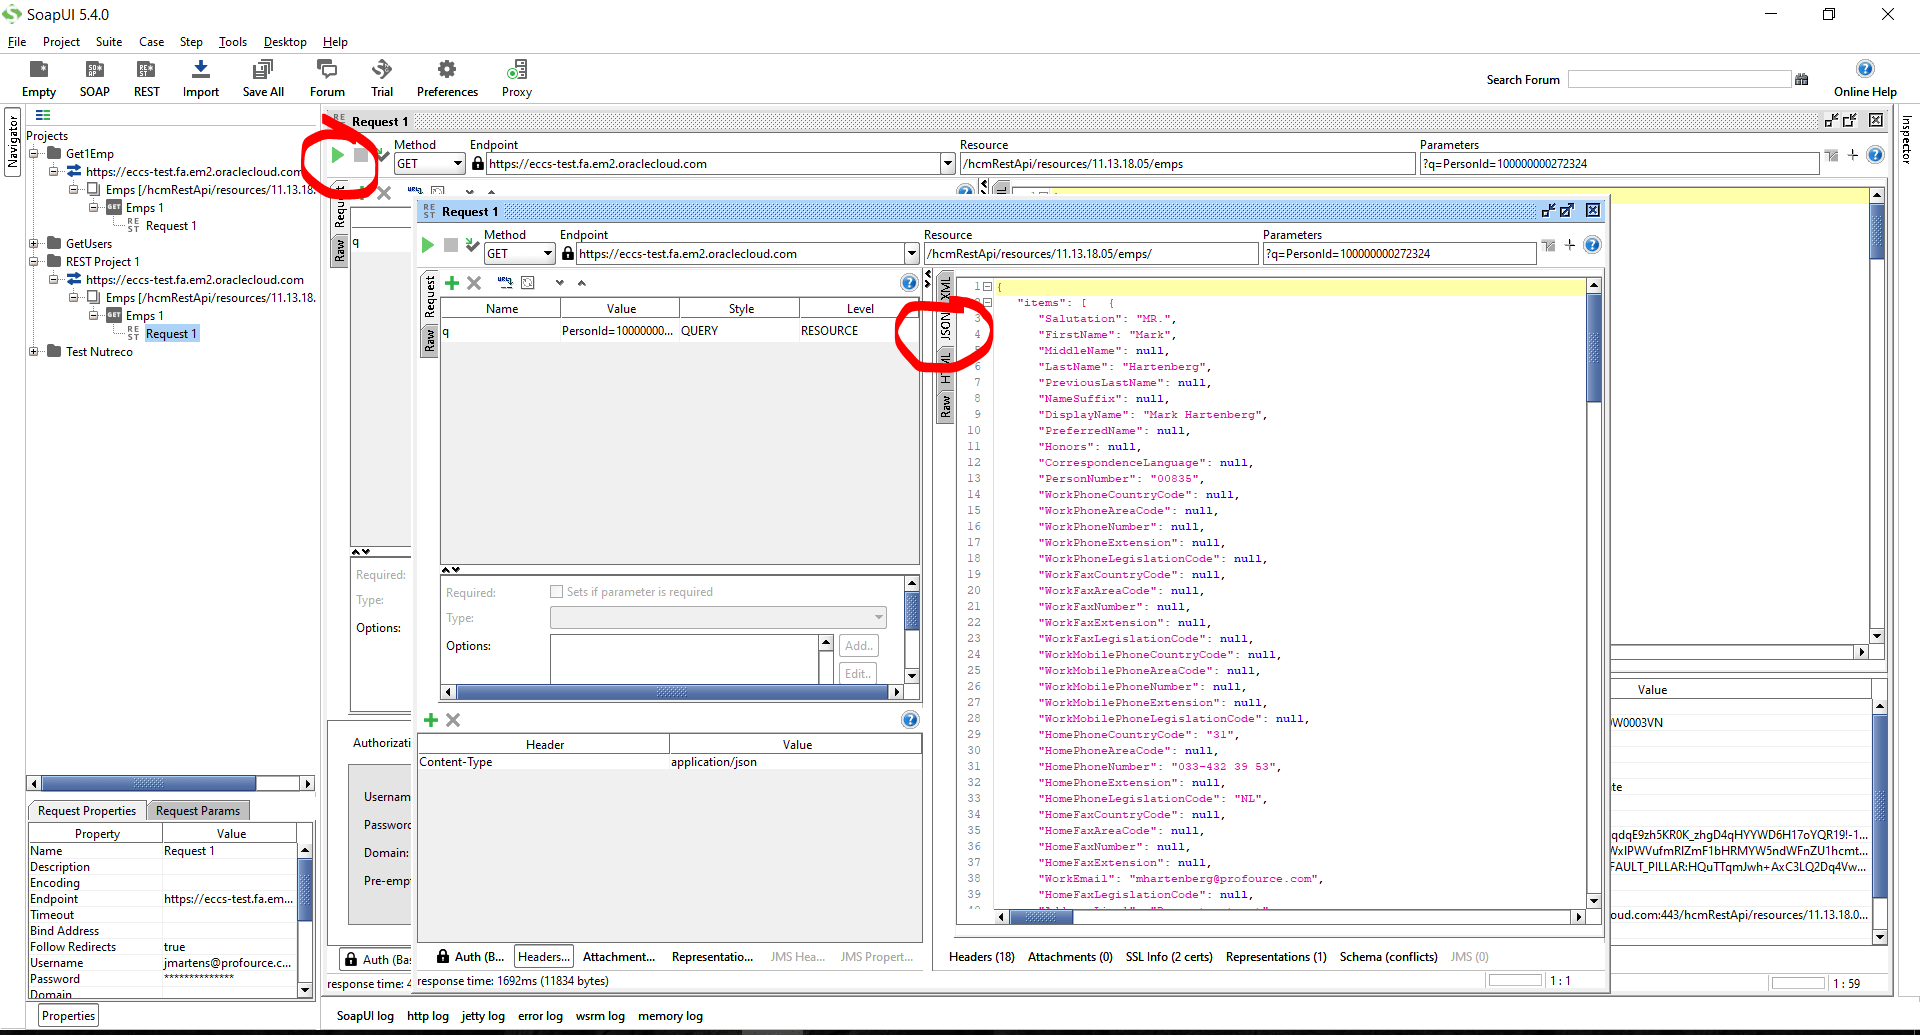Image resolution: width=1920 pixels, height=1035 pixels.
Task: Submit request in the front Request 1 window
Action: pos(428,245)
